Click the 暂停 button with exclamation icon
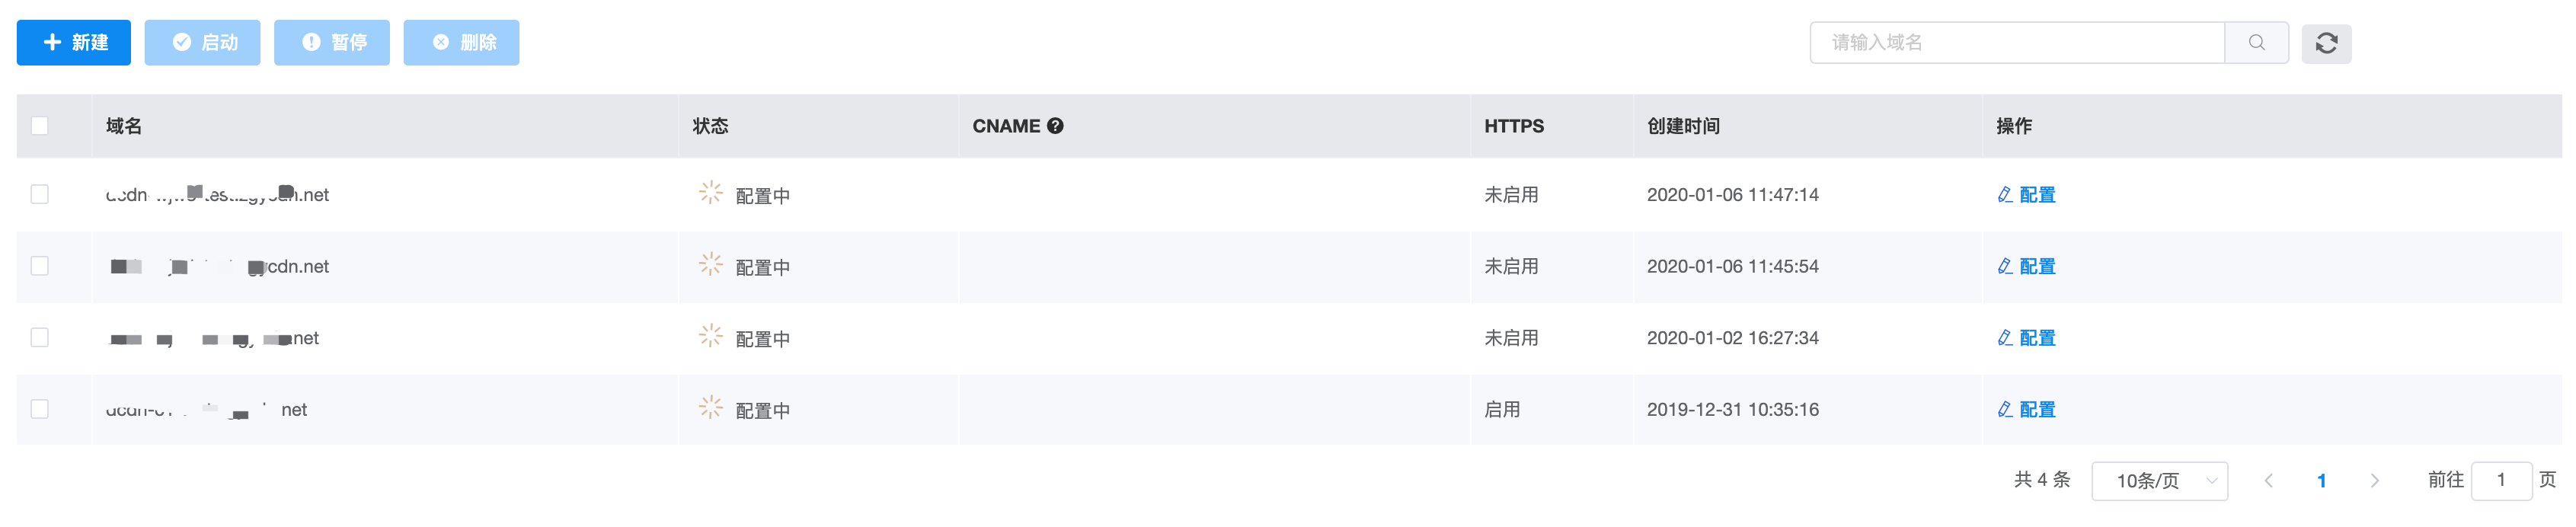 pos(332,43)
